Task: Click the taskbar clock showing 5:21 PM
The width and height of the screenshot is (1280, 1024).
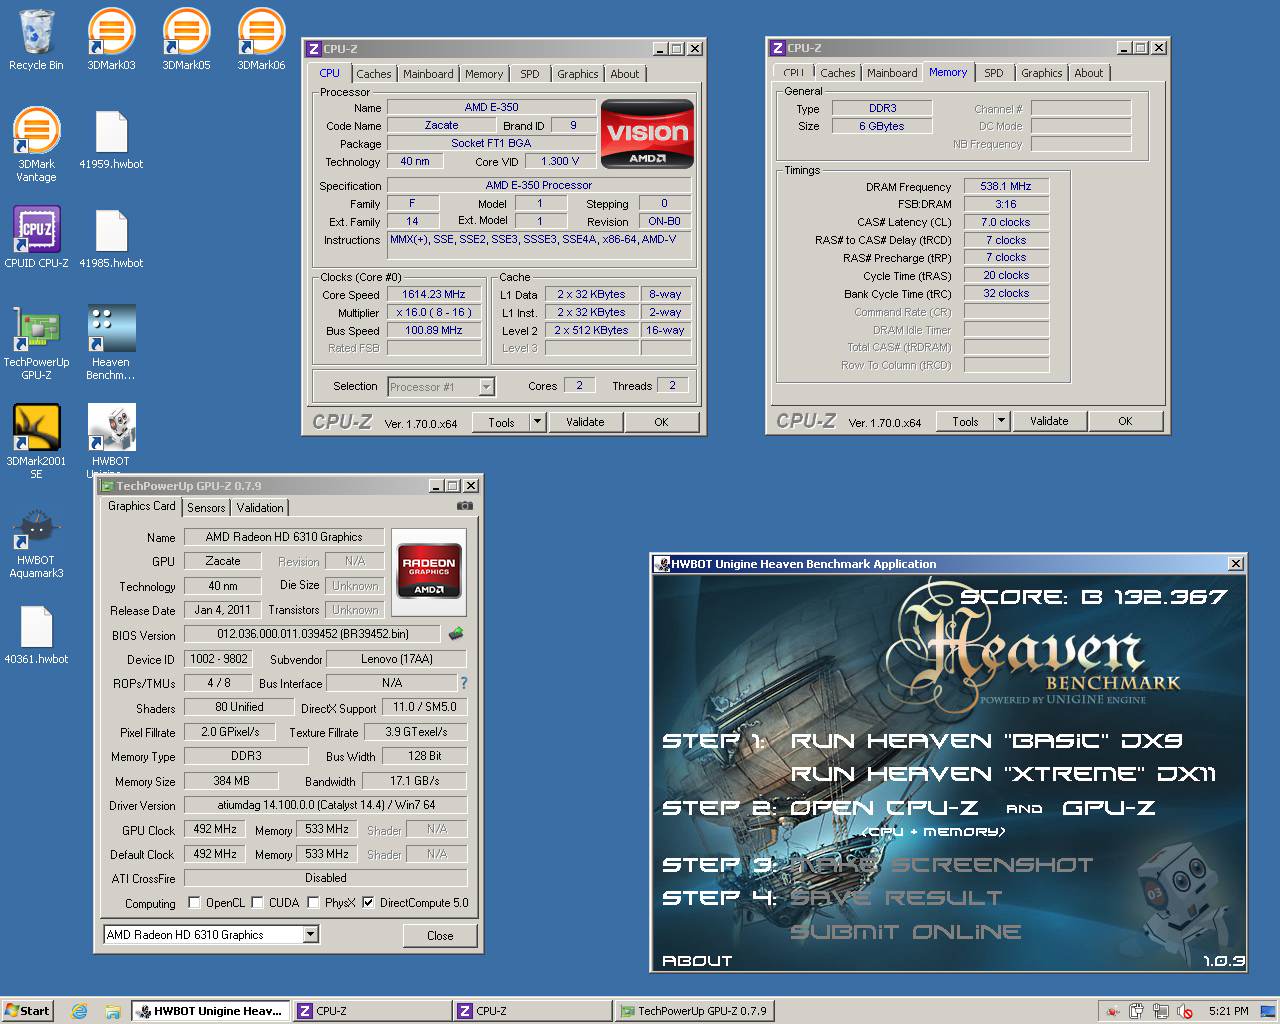Action: coord(1228,1011)
